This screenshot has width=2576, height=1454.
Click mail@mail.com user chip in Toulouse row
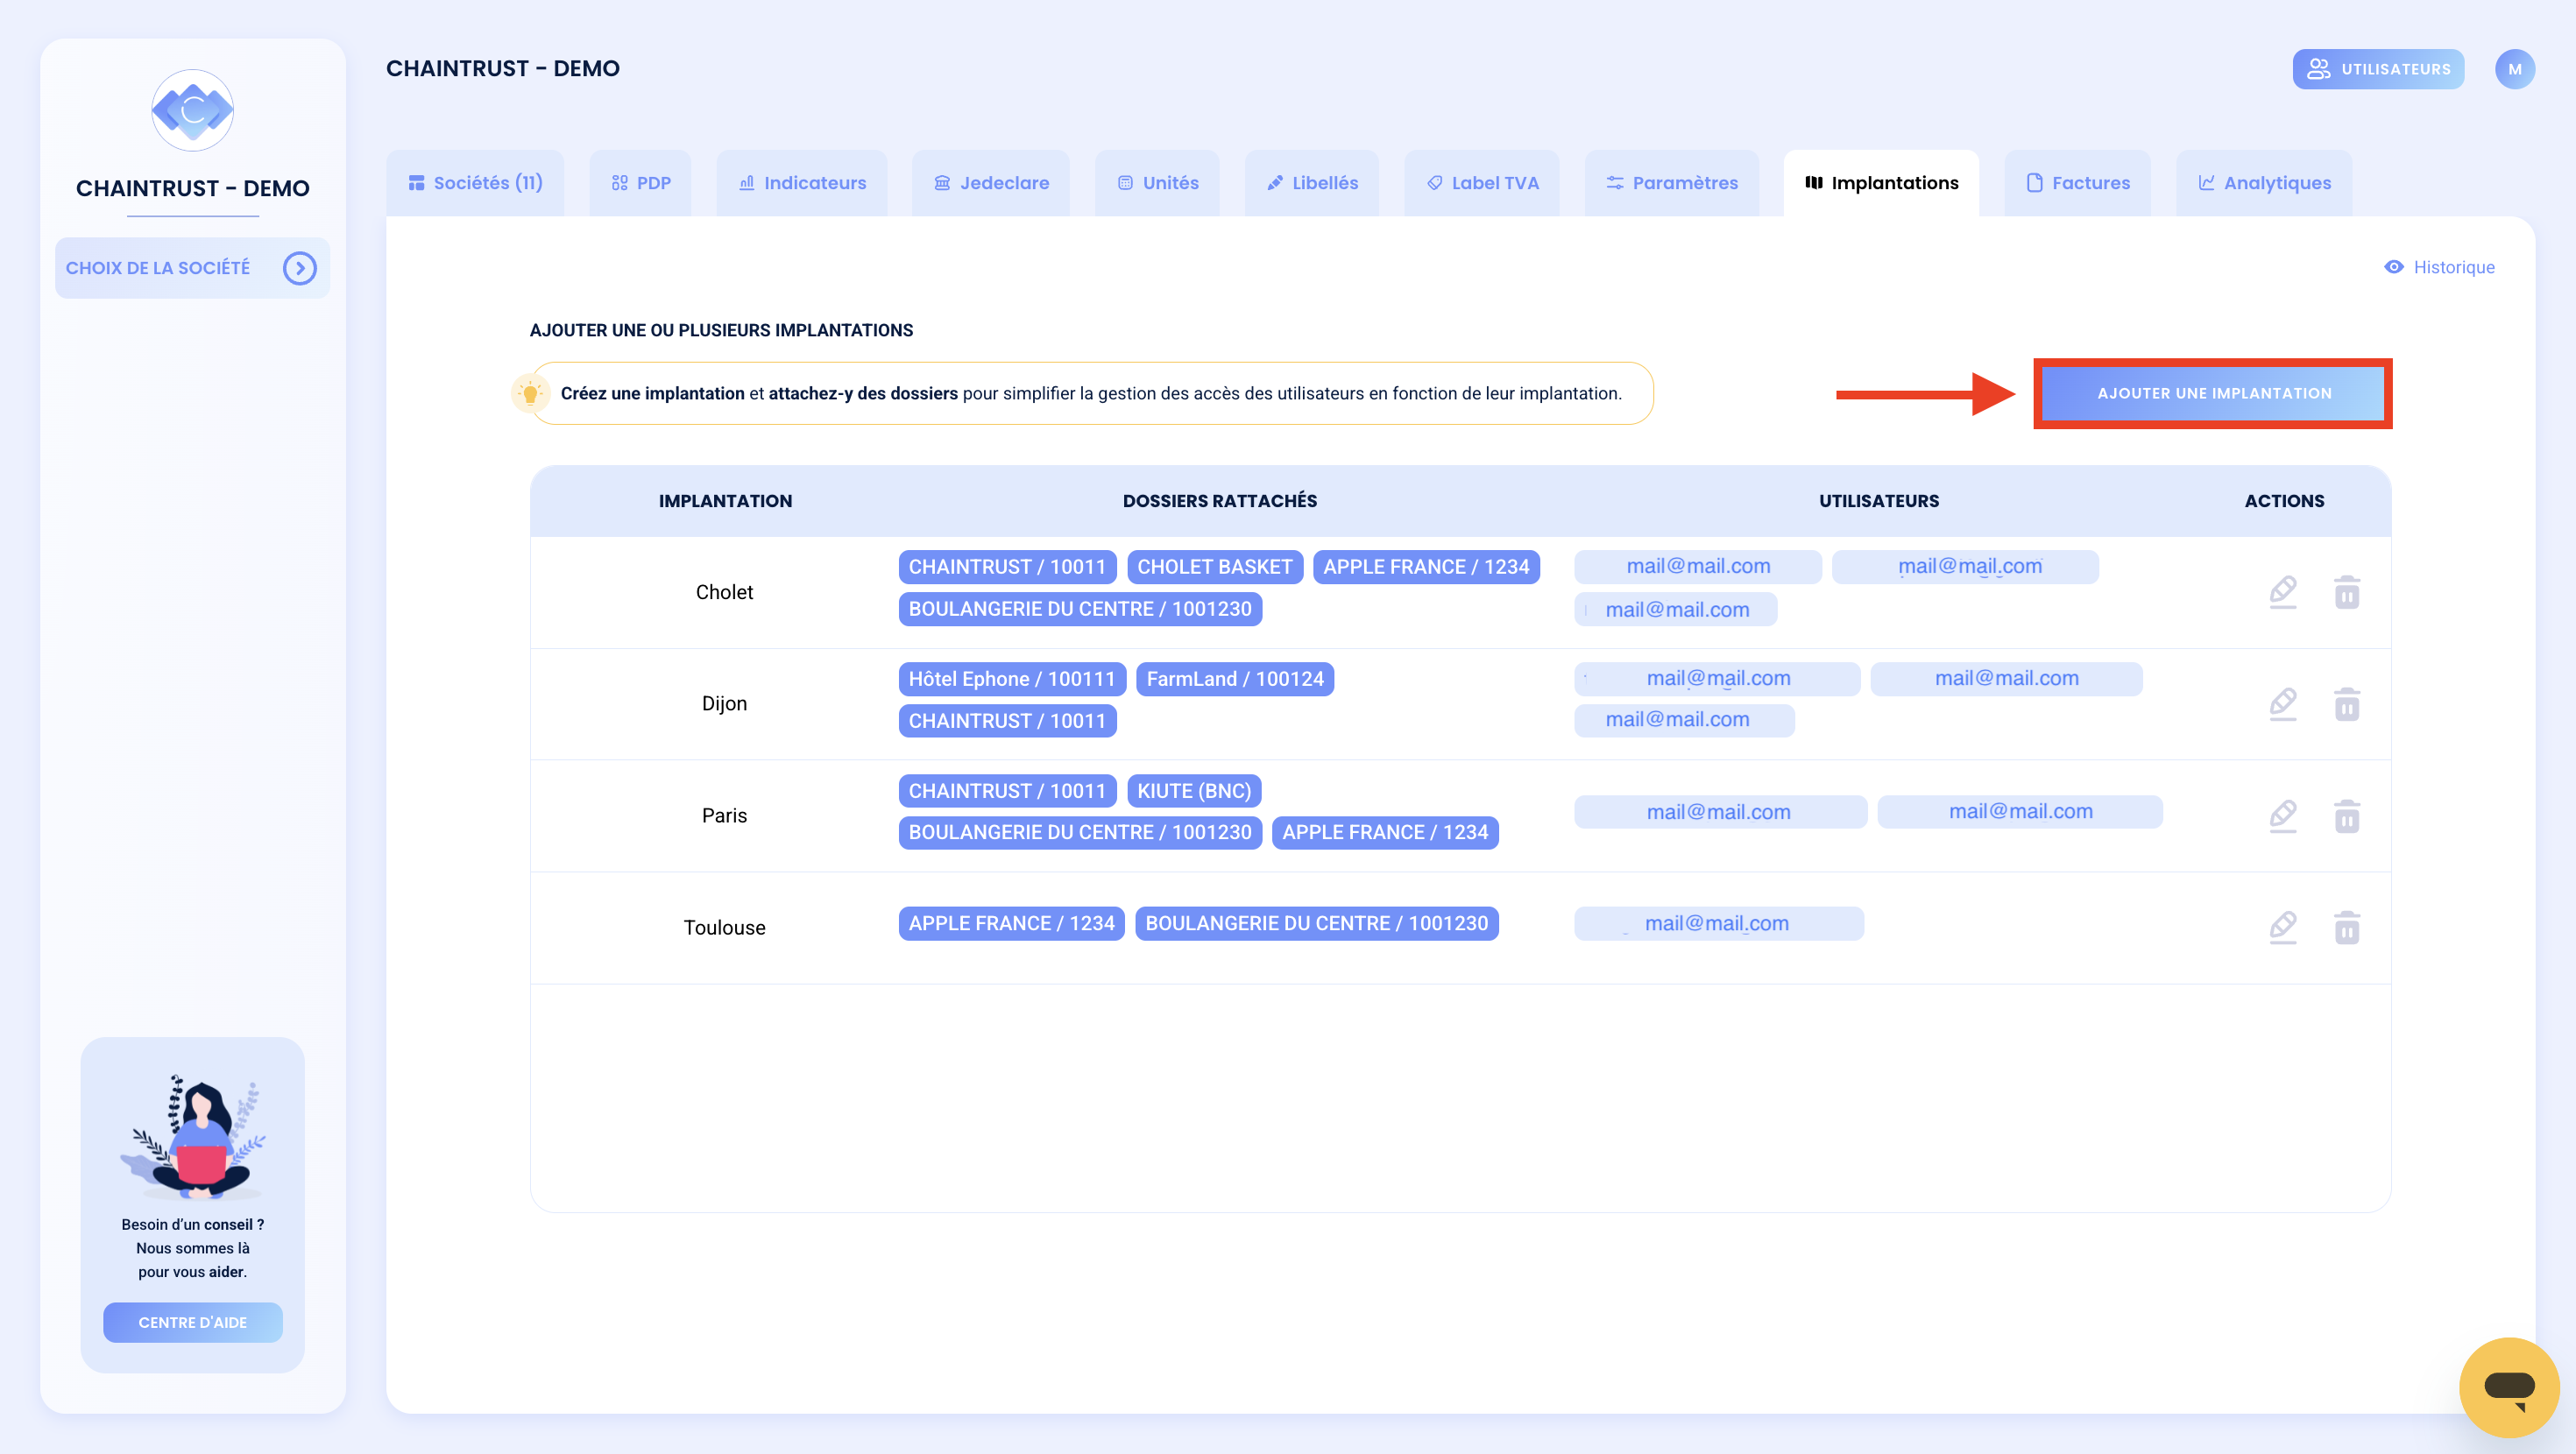tap(1718, 923)
